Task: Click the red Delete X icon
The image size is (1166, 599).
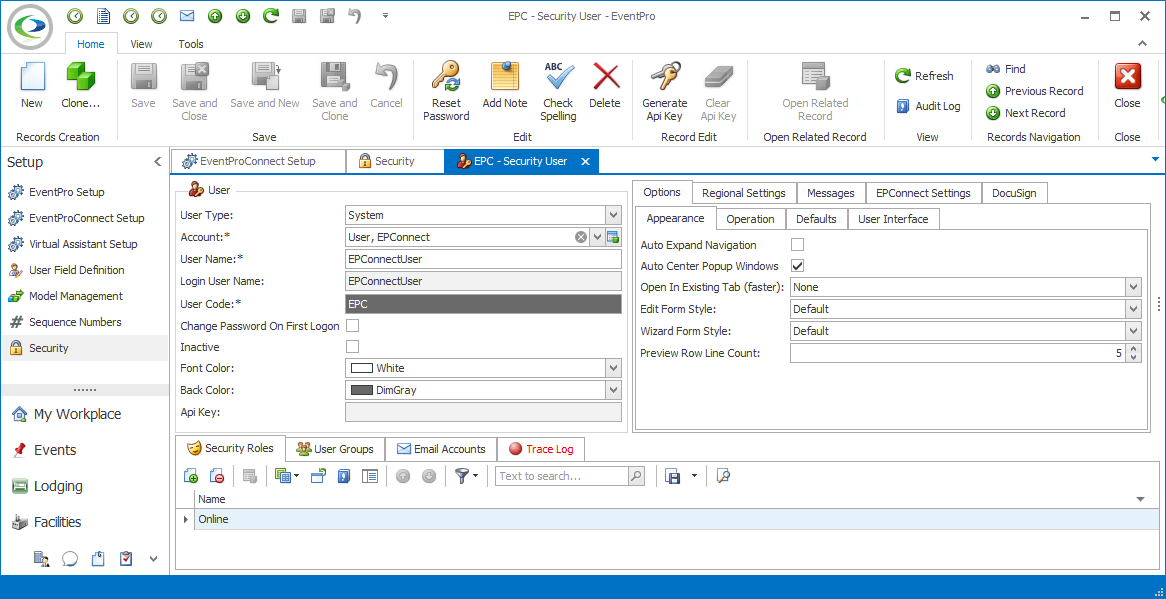Action: pos(605,77)
